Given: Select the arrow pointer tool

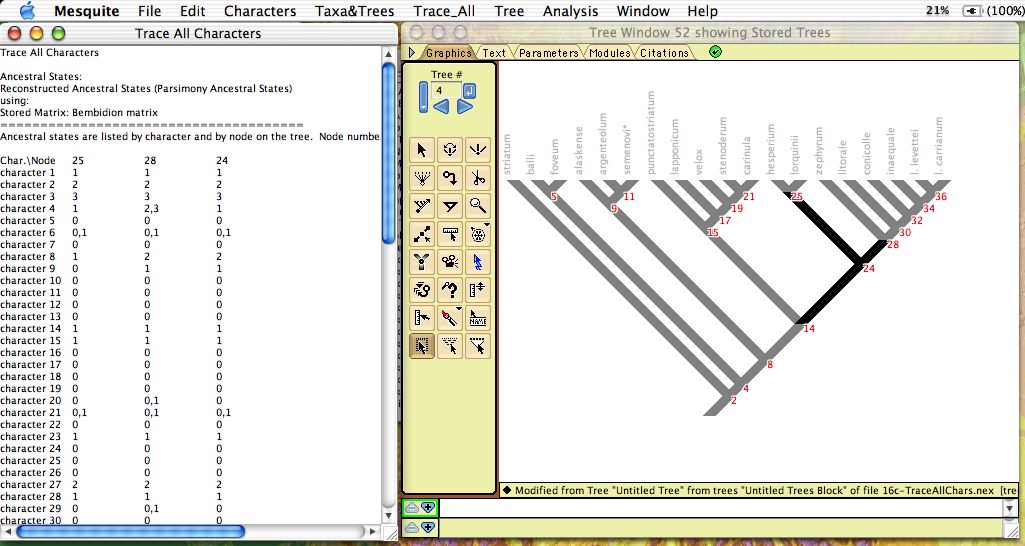Looking at the screenshot, I should coord(422,150).
